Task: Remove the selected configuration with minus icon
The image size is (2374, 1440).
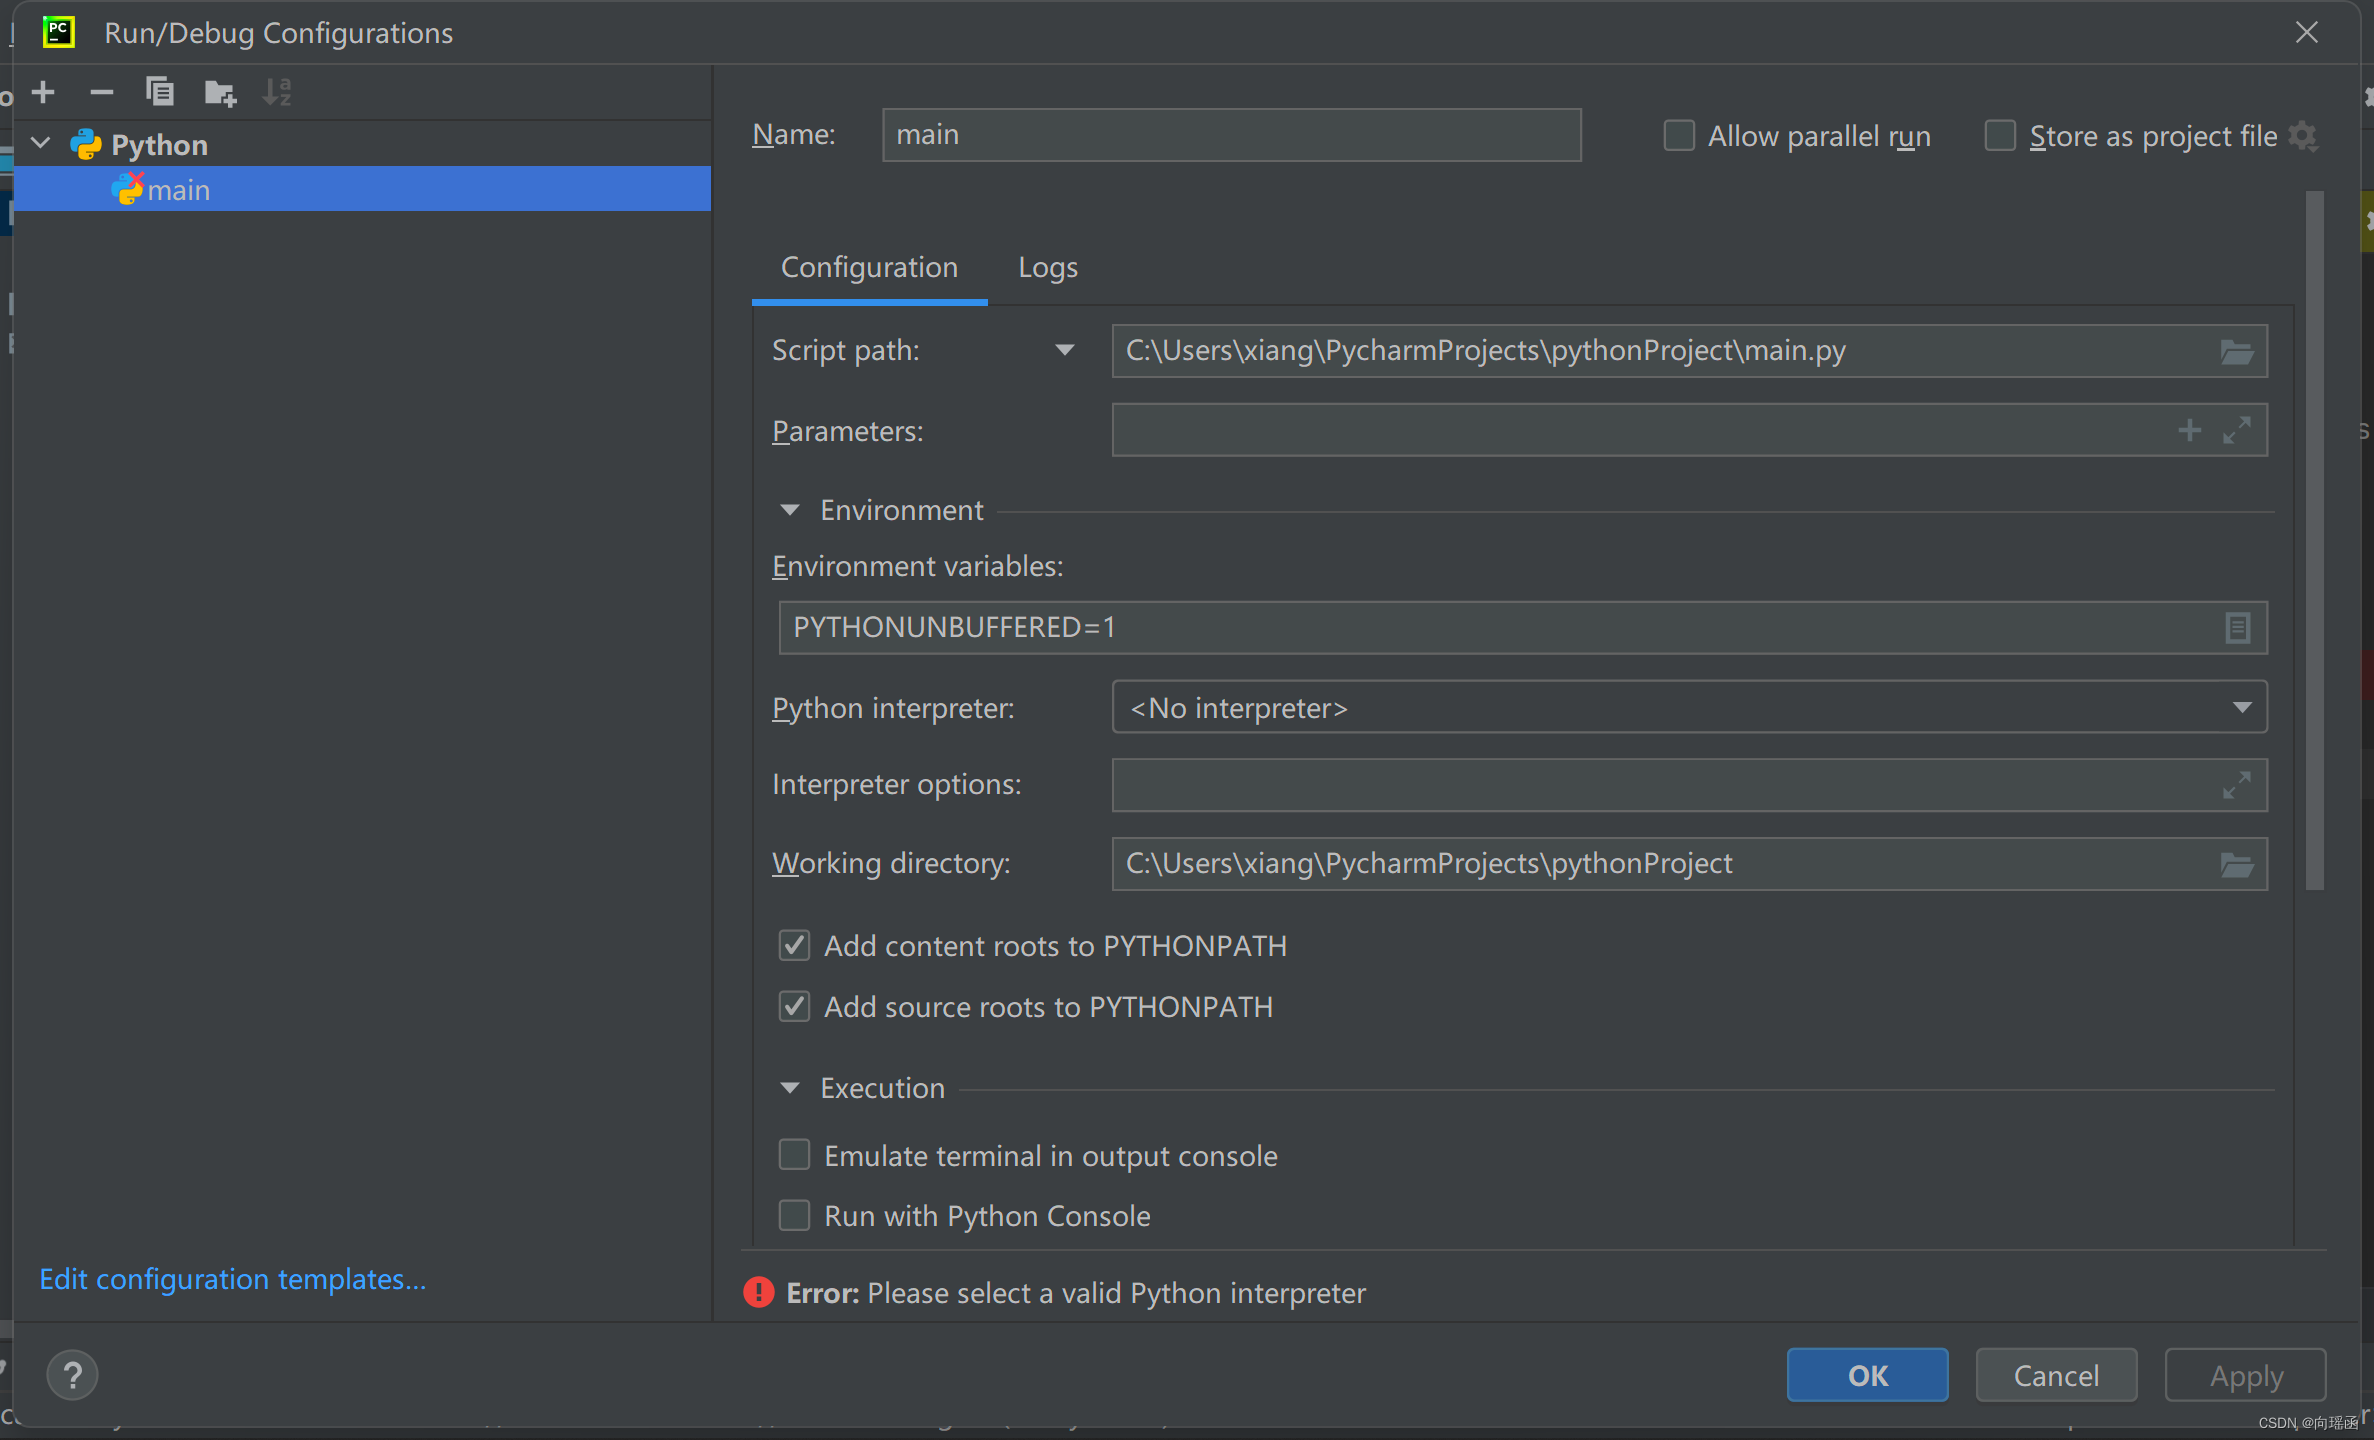Action: point(101,93)
